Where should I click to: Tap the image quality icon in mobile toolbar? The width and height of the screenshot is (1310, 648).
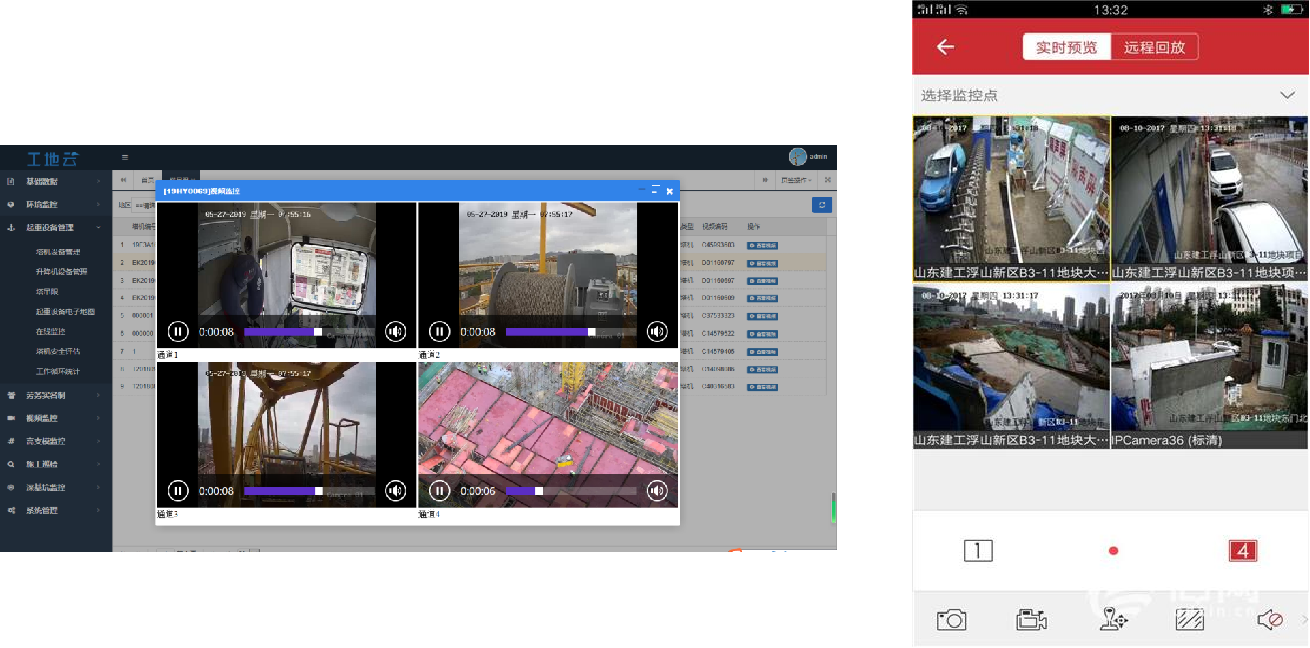[1189, 620]
